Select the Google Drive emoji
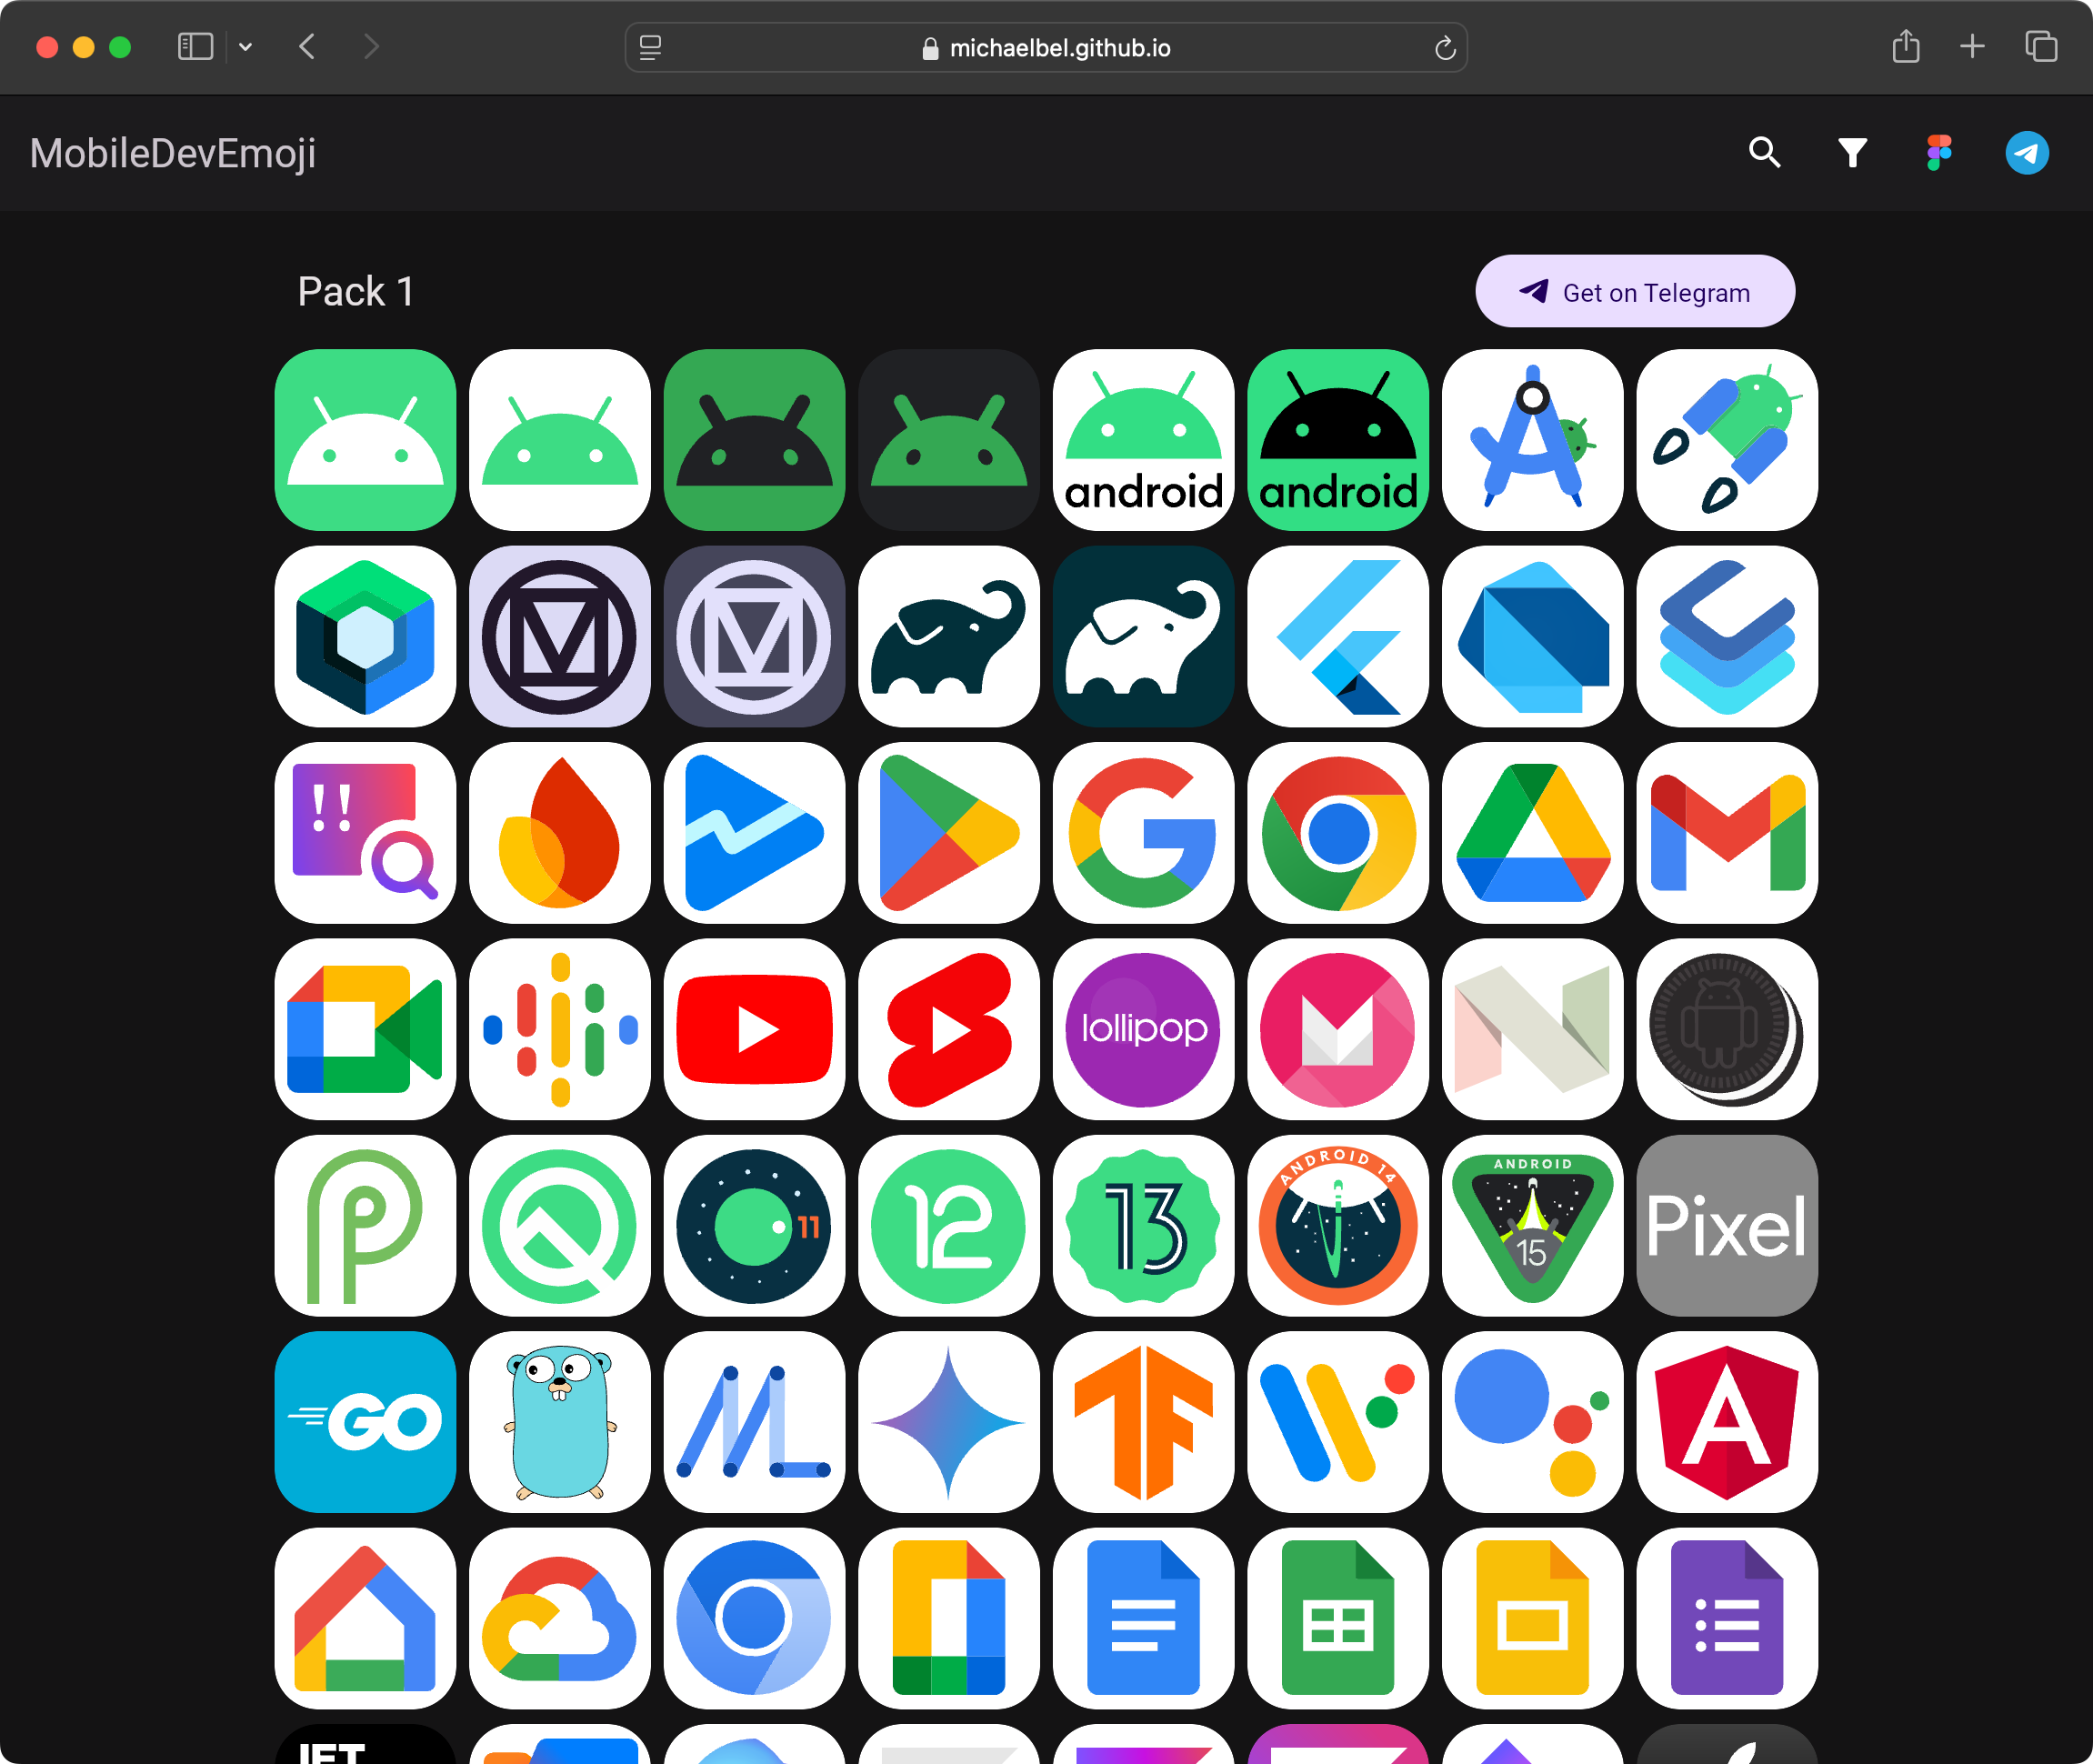The height and width of the screenshot is (1764, 2093). (1533, 833)
